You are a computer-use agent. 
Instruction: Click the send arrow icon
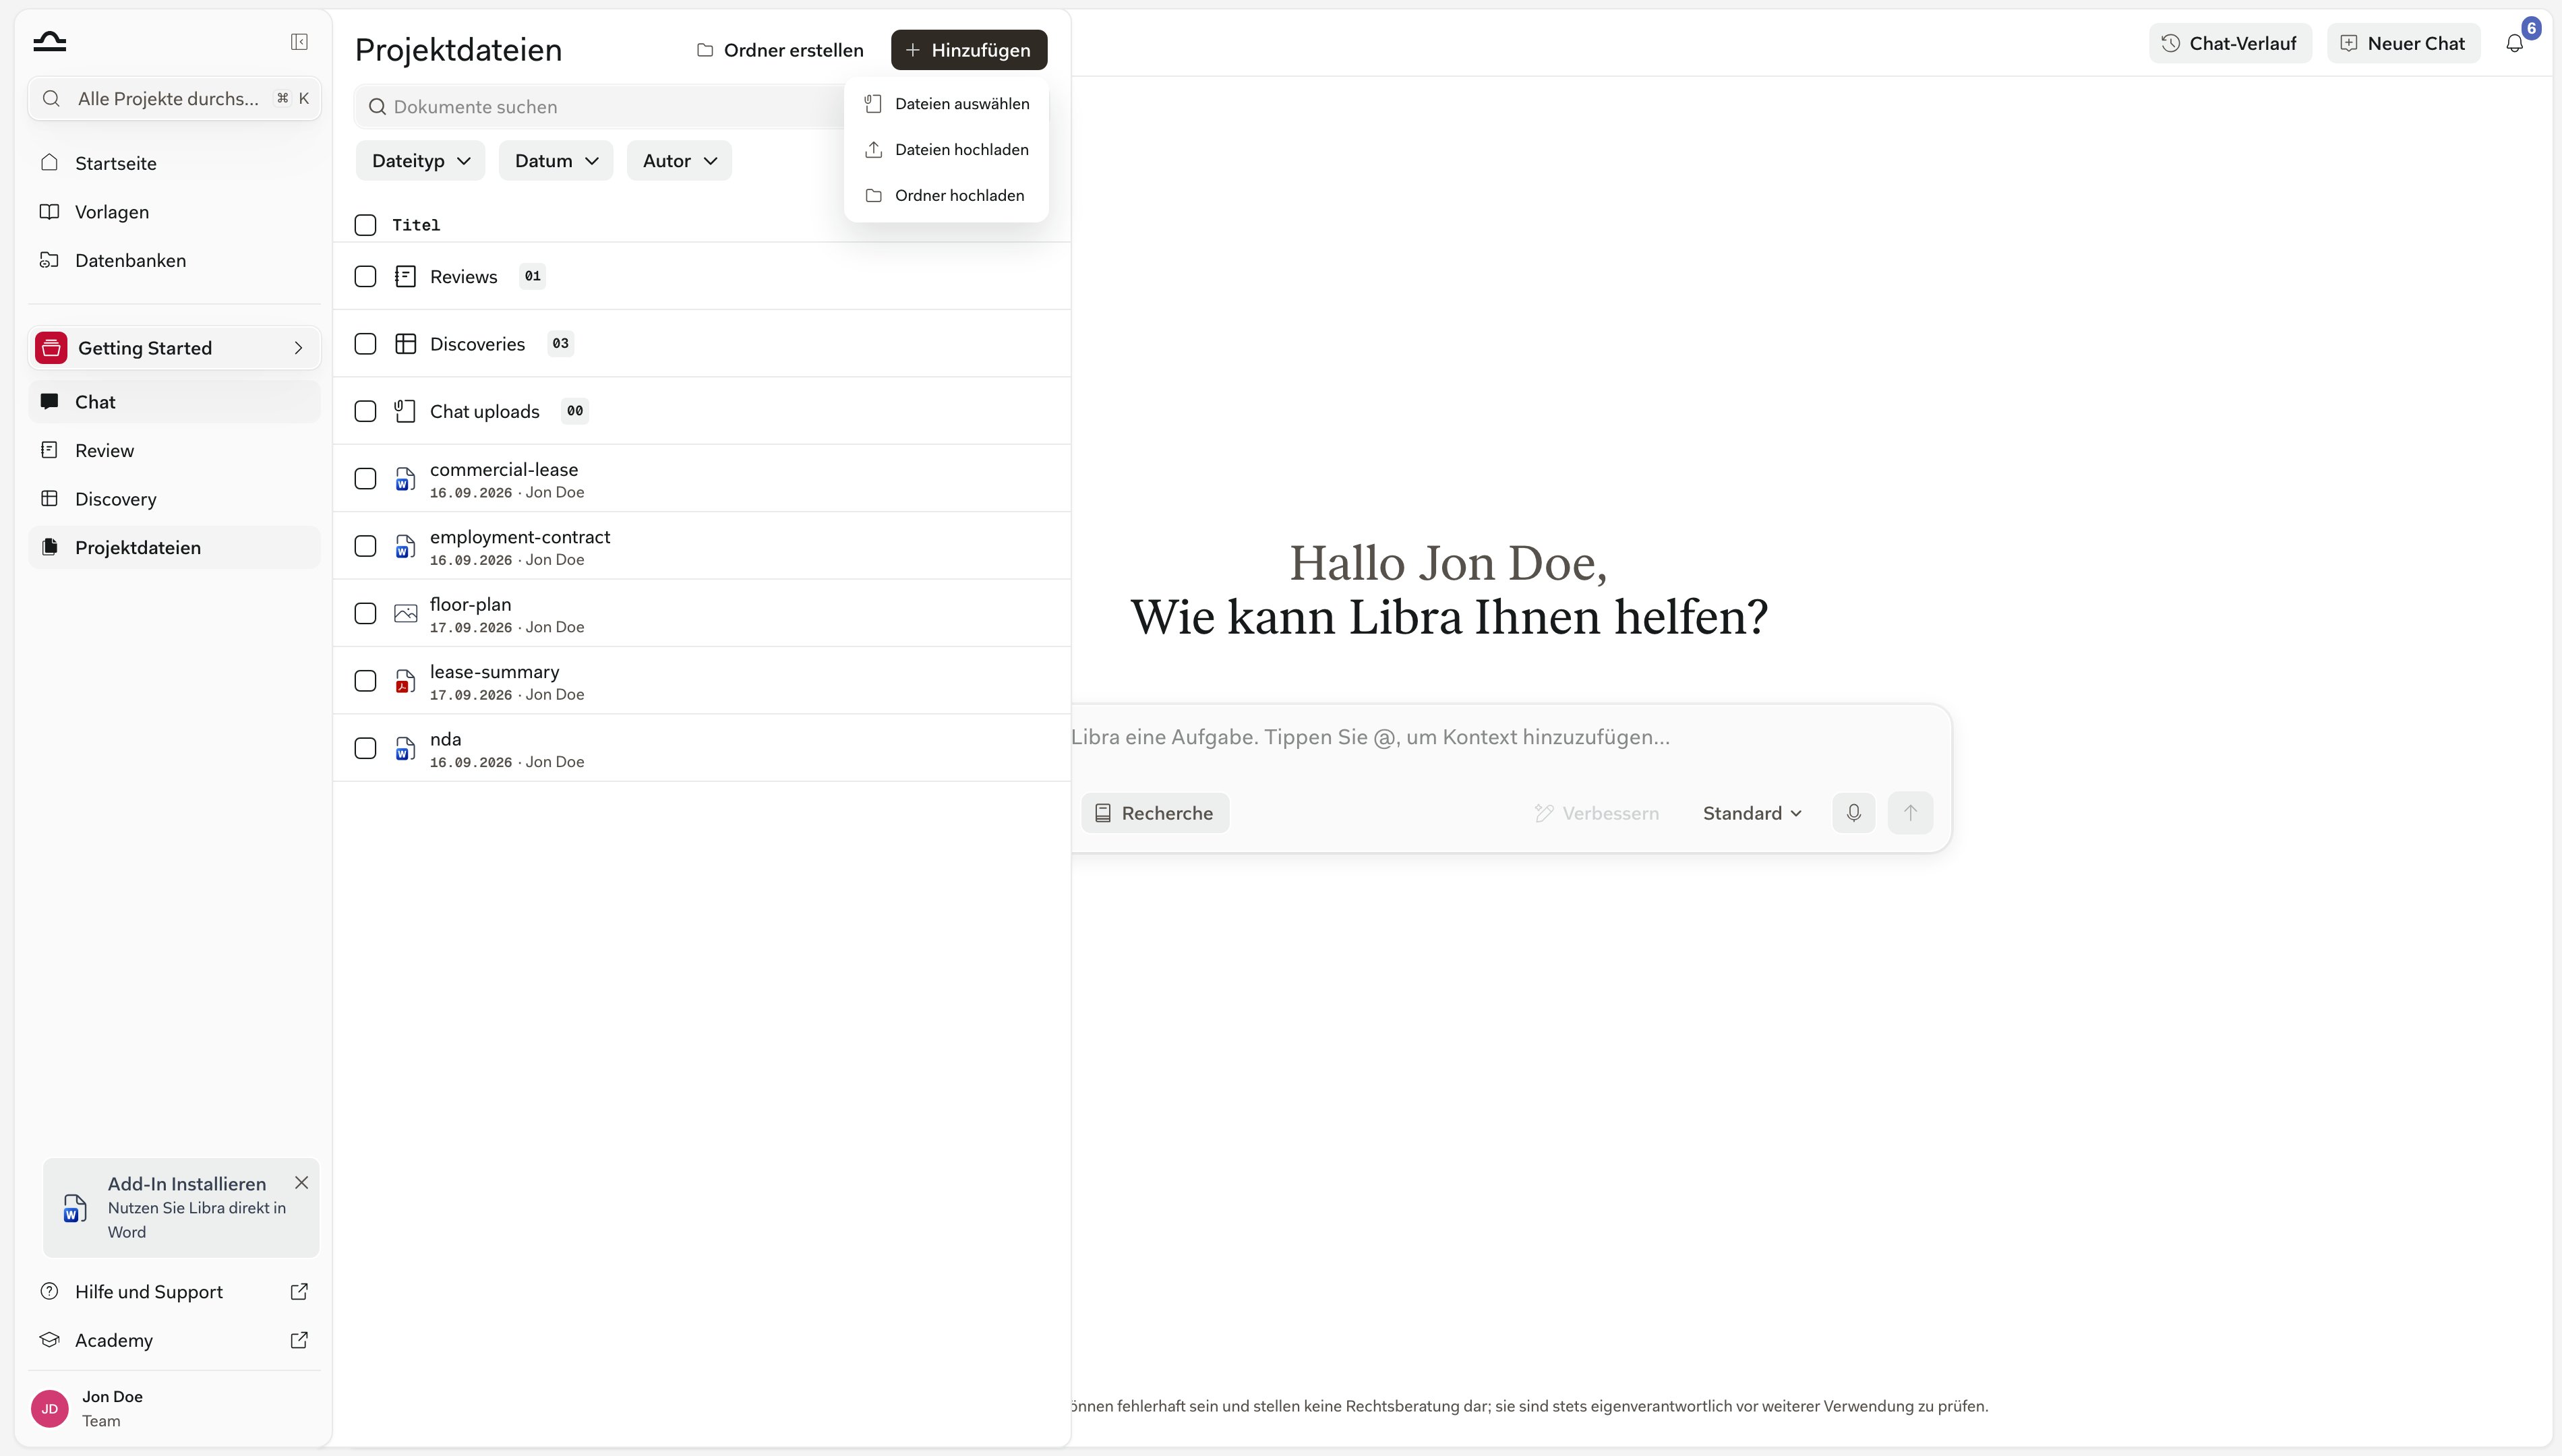(1910, 813)
